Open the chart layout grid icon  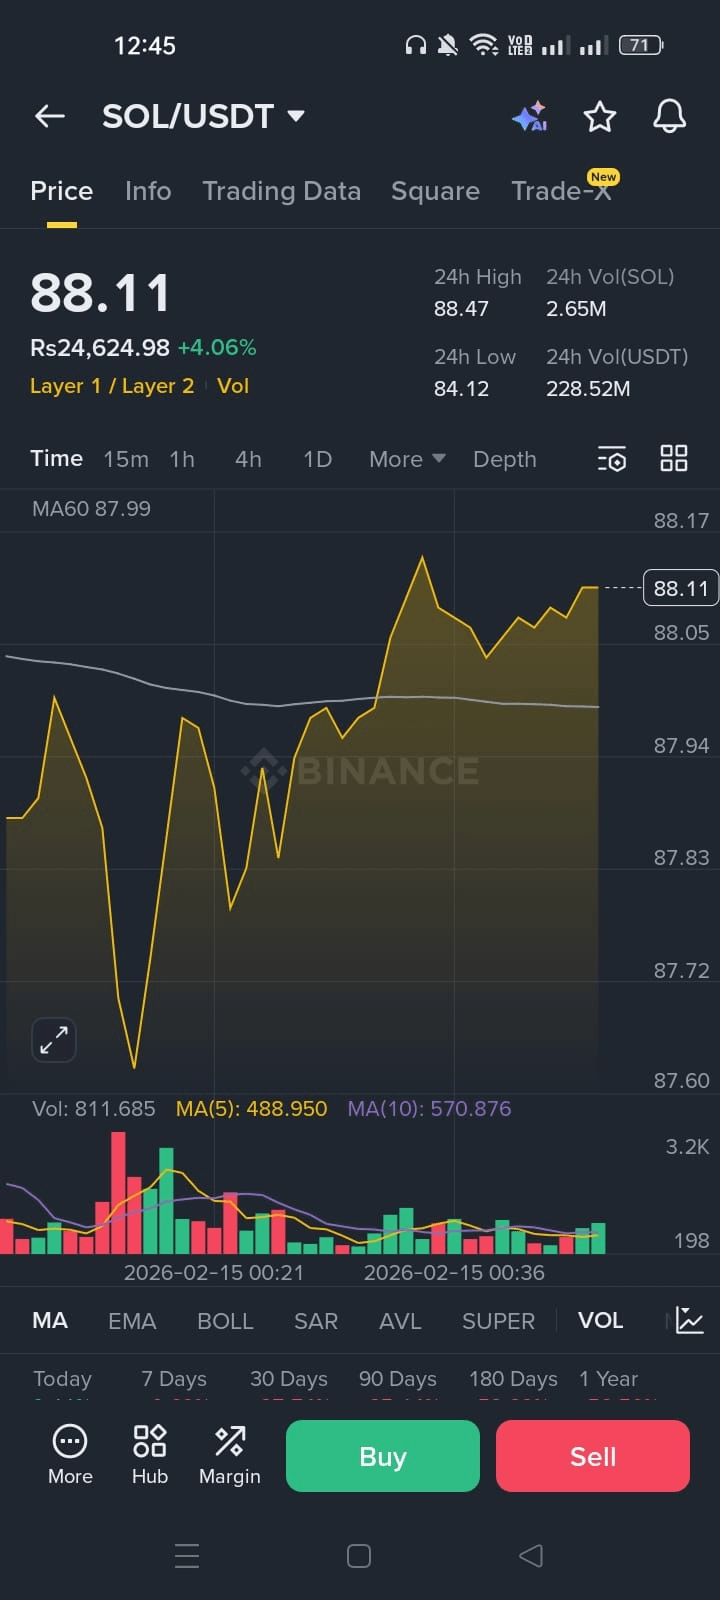click(x=674, y=459)
